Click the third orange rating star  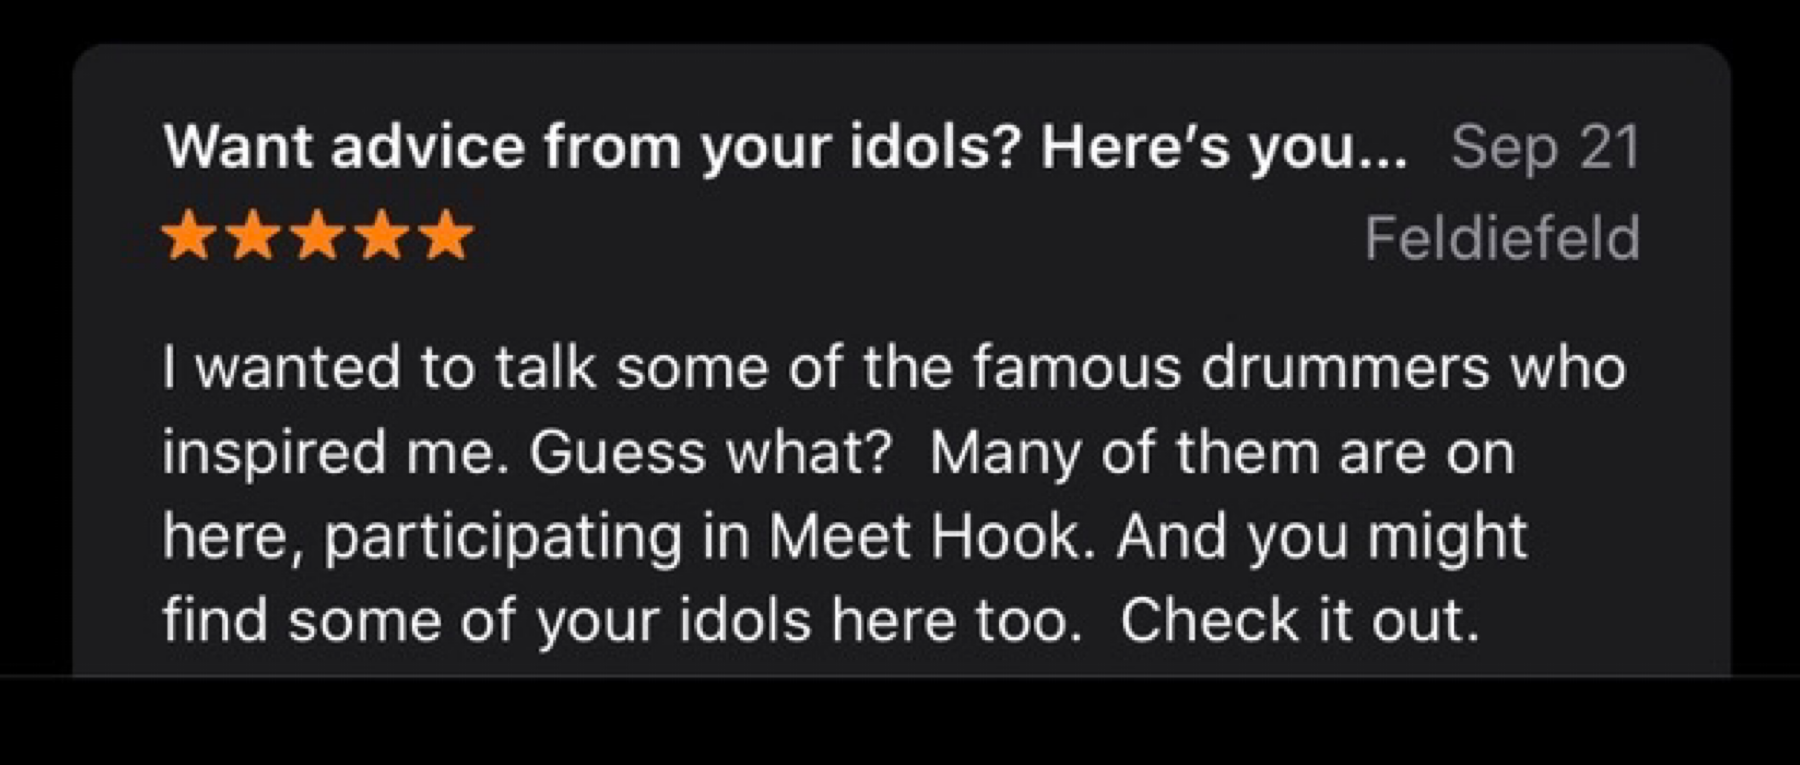[x=316, y=236]
